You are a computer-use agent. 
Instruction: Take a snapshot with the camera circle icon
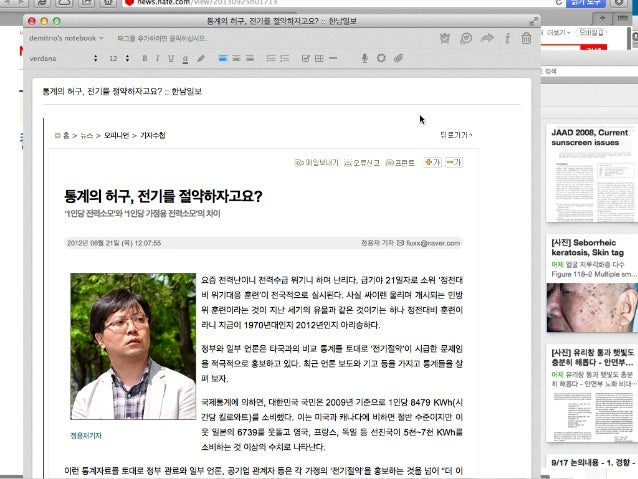coord(381,58)
